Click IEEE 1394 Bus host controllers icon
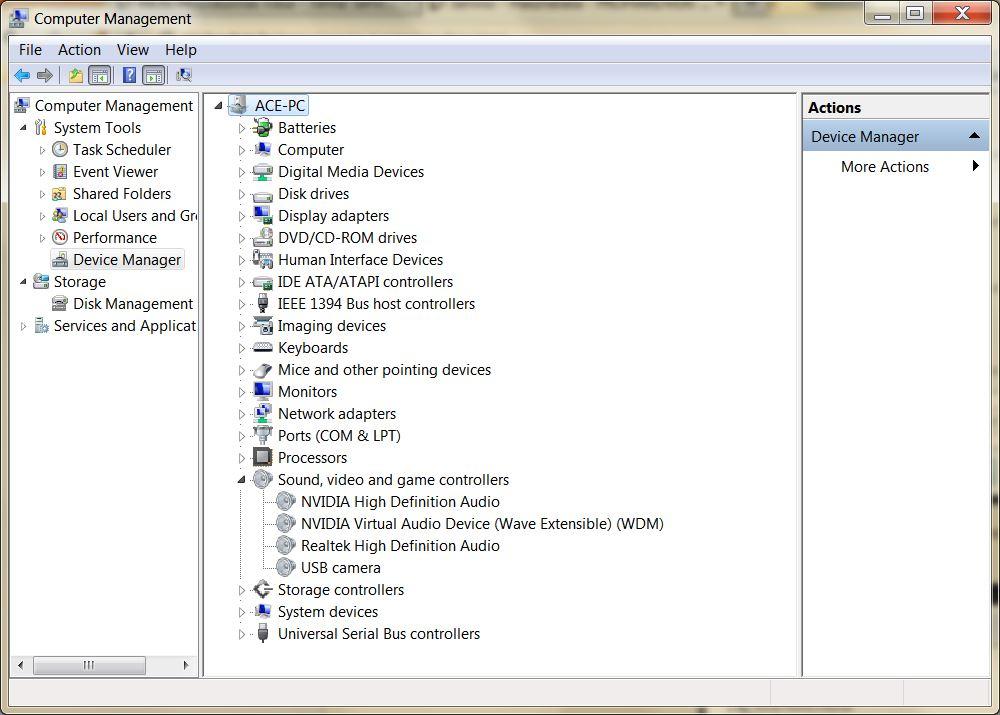1000x715 pixels. (x=262, y=304)
